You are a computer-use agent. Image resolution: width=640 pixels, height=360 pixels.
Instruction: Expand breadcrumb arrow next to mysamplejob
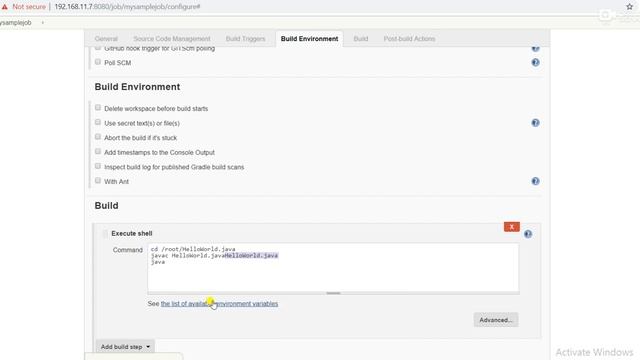pos(42,23)
